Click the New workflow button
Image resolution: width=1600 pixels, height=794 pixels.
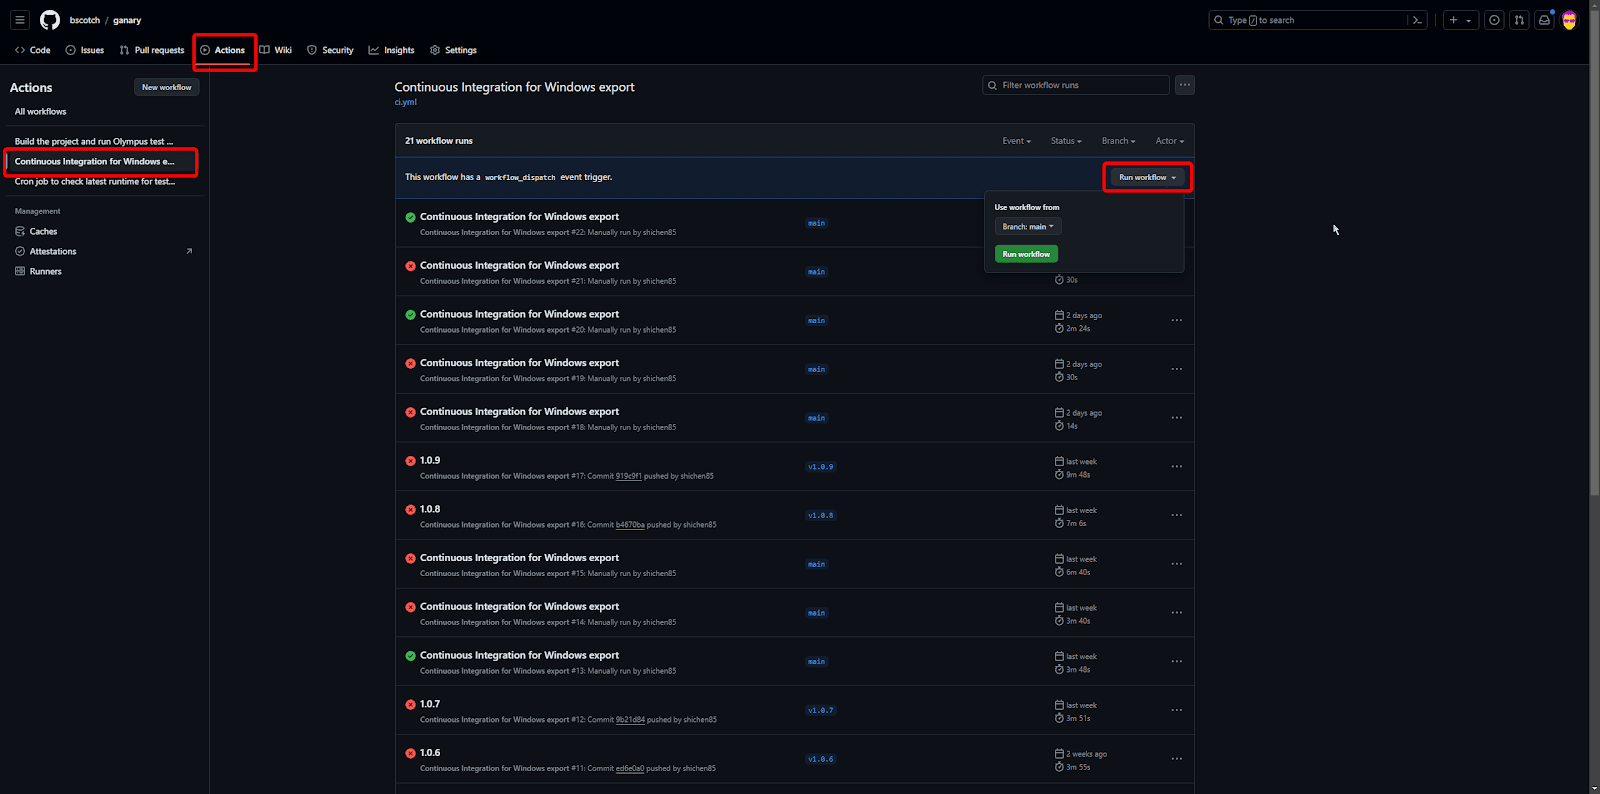coord(167,87)
